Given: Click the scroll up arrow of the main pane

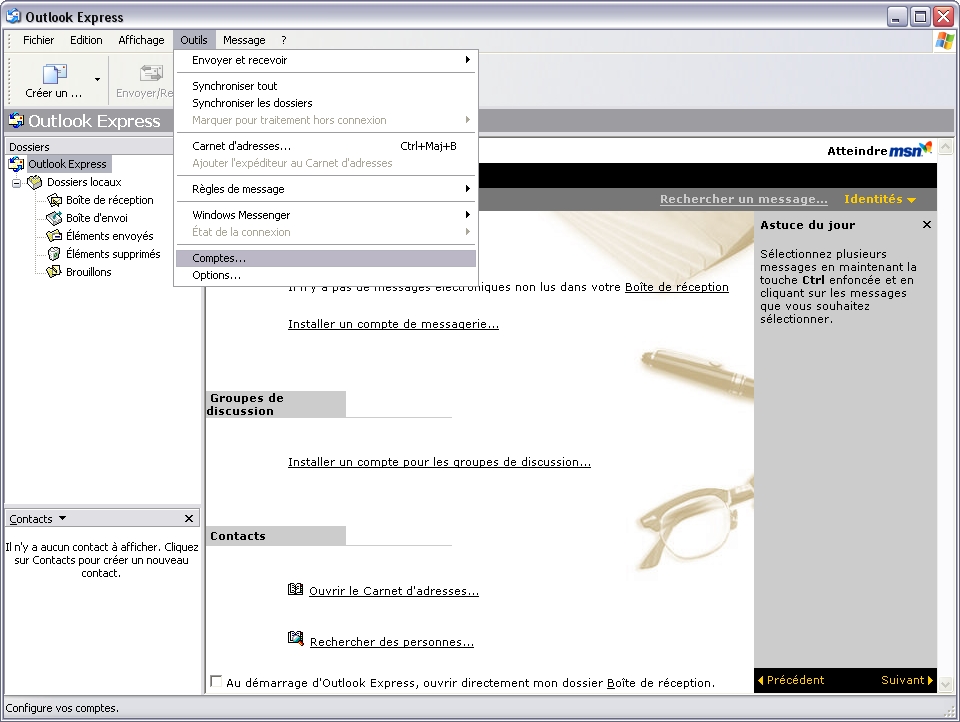Looking at the screenshot, I should 946,147.
